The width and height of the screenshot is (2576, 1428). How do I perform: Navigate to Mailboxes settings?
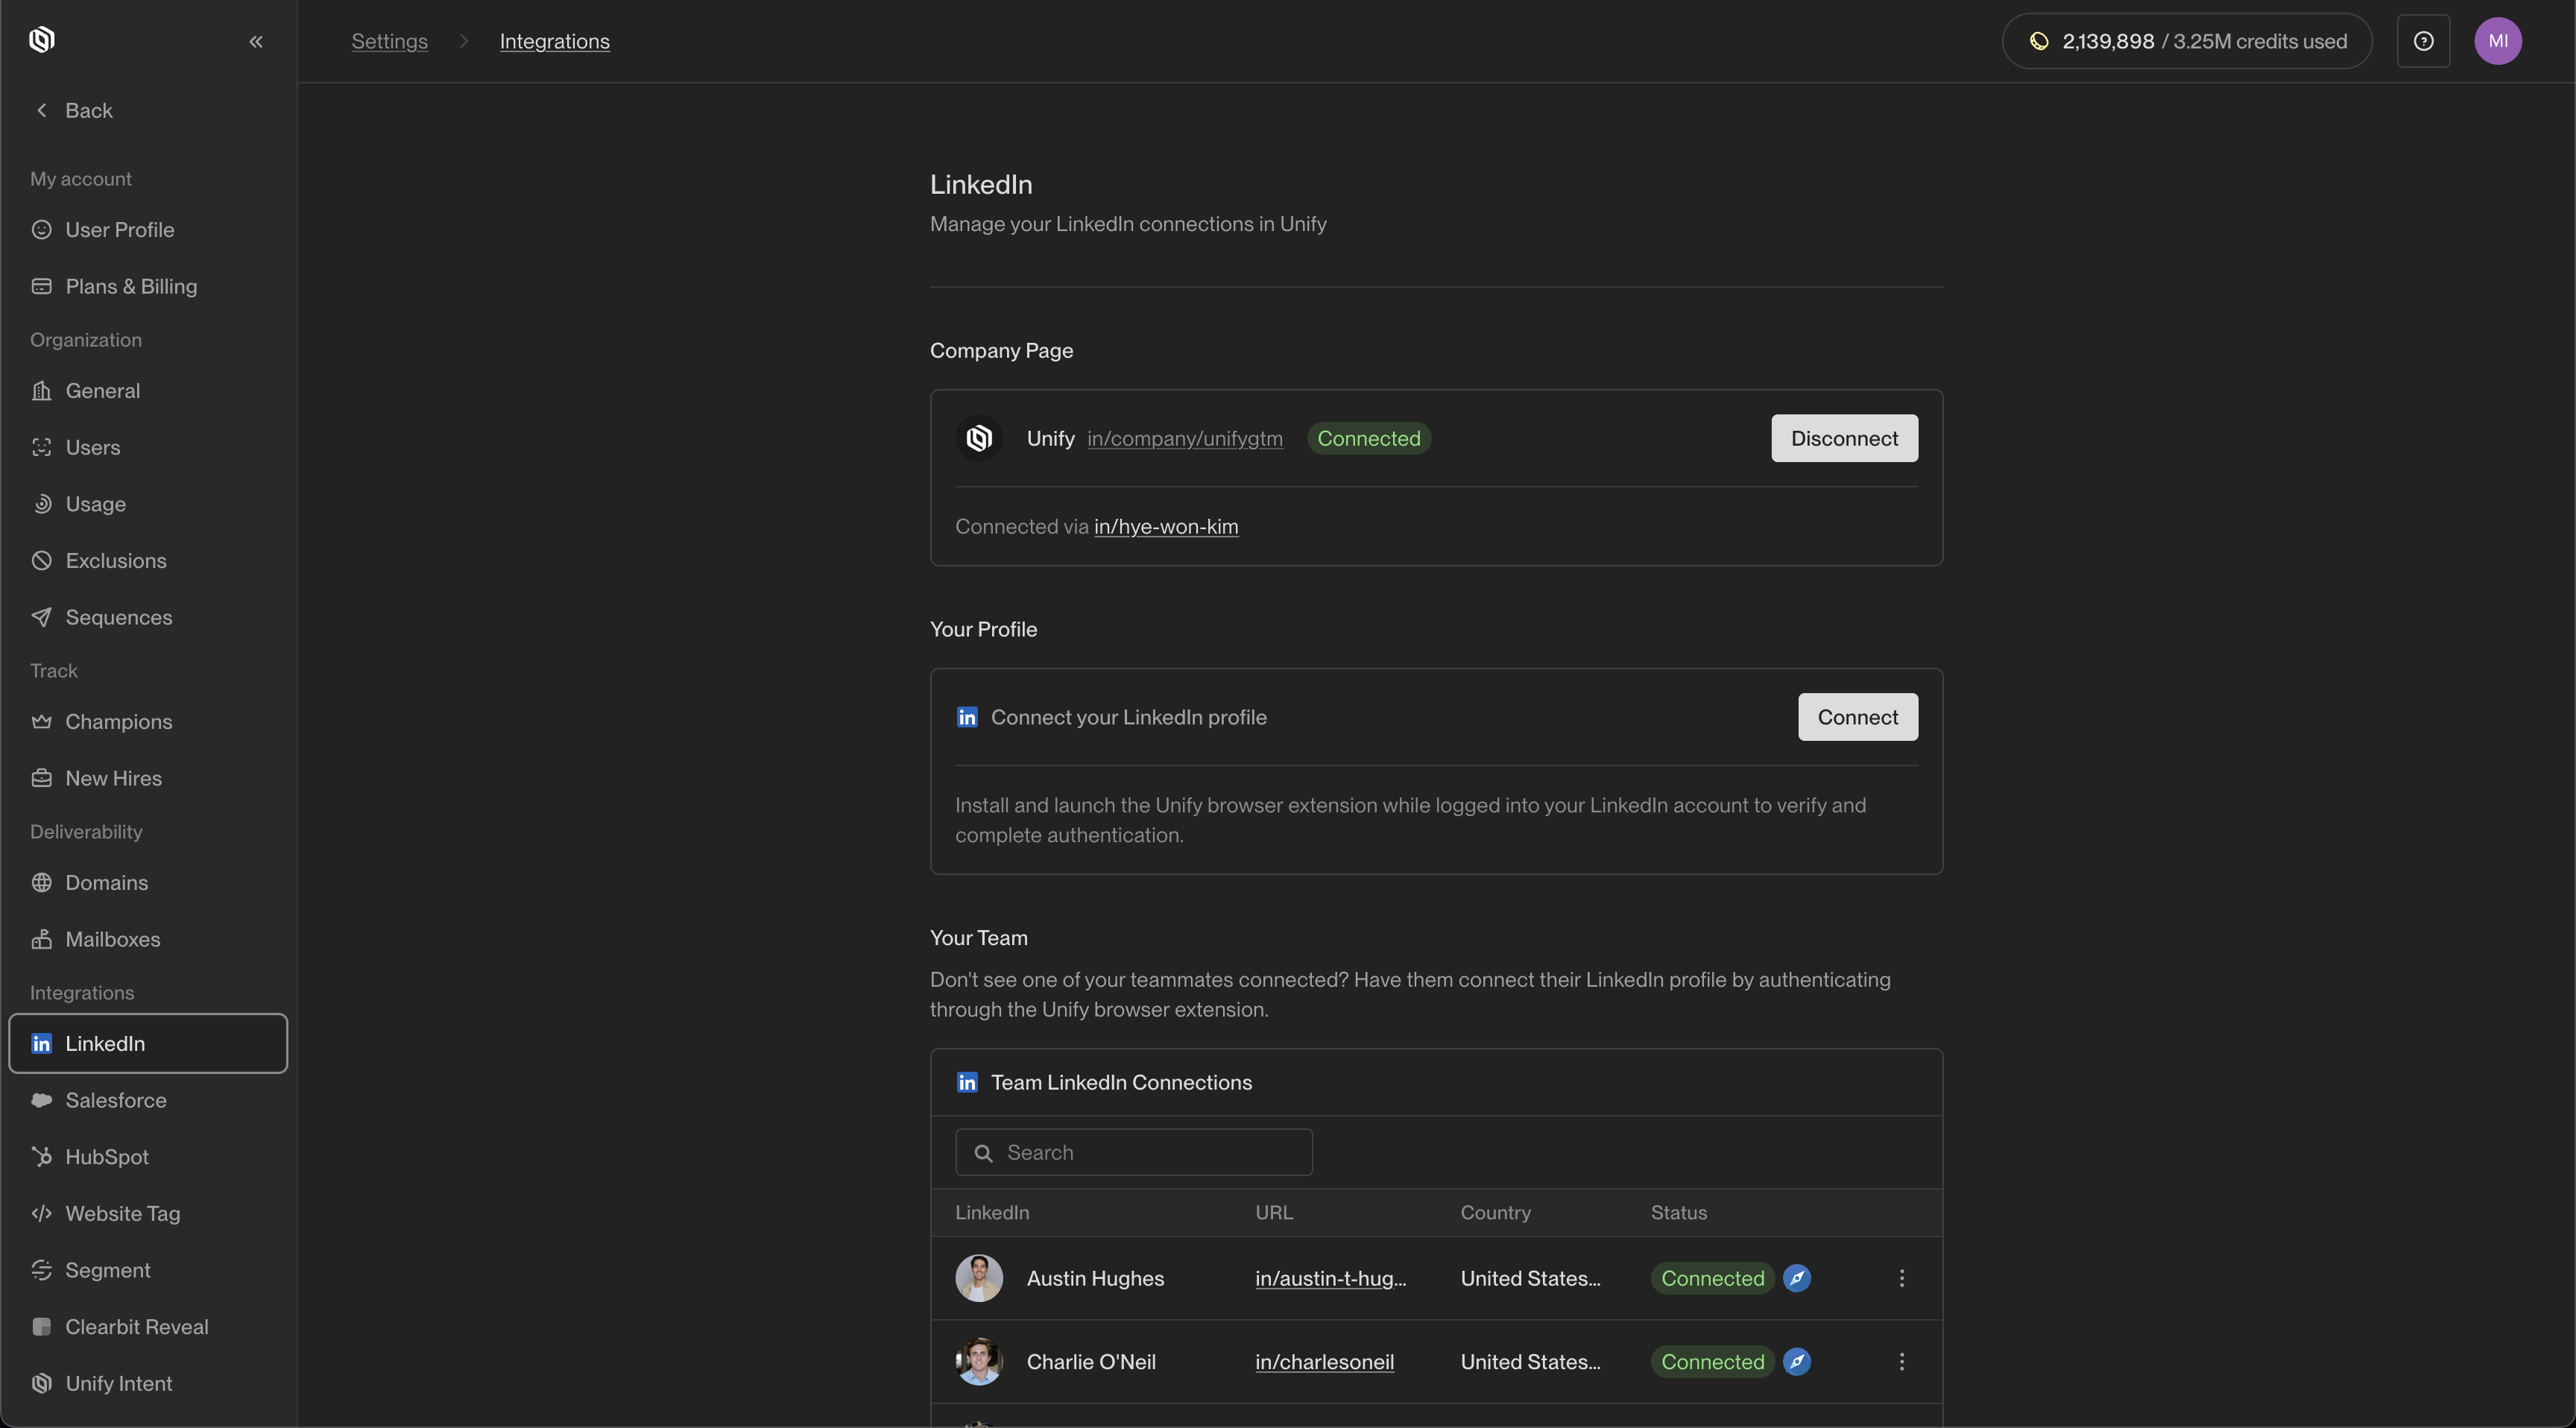[112, 939]
